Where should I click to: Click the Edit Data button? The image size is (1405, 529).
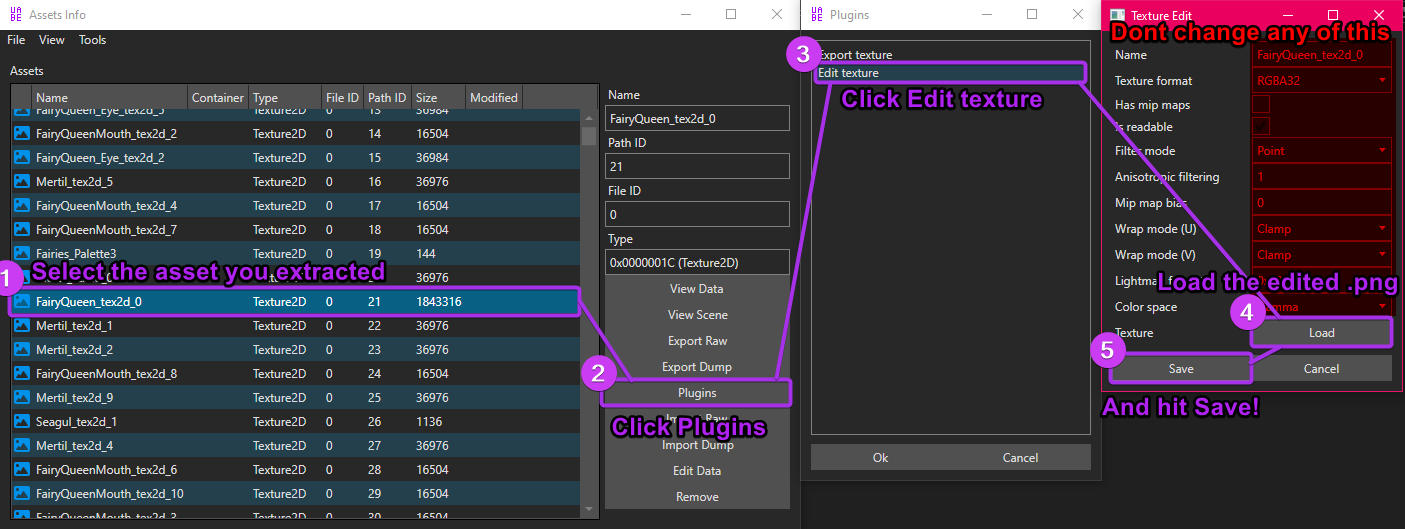(x=697, y=471)
